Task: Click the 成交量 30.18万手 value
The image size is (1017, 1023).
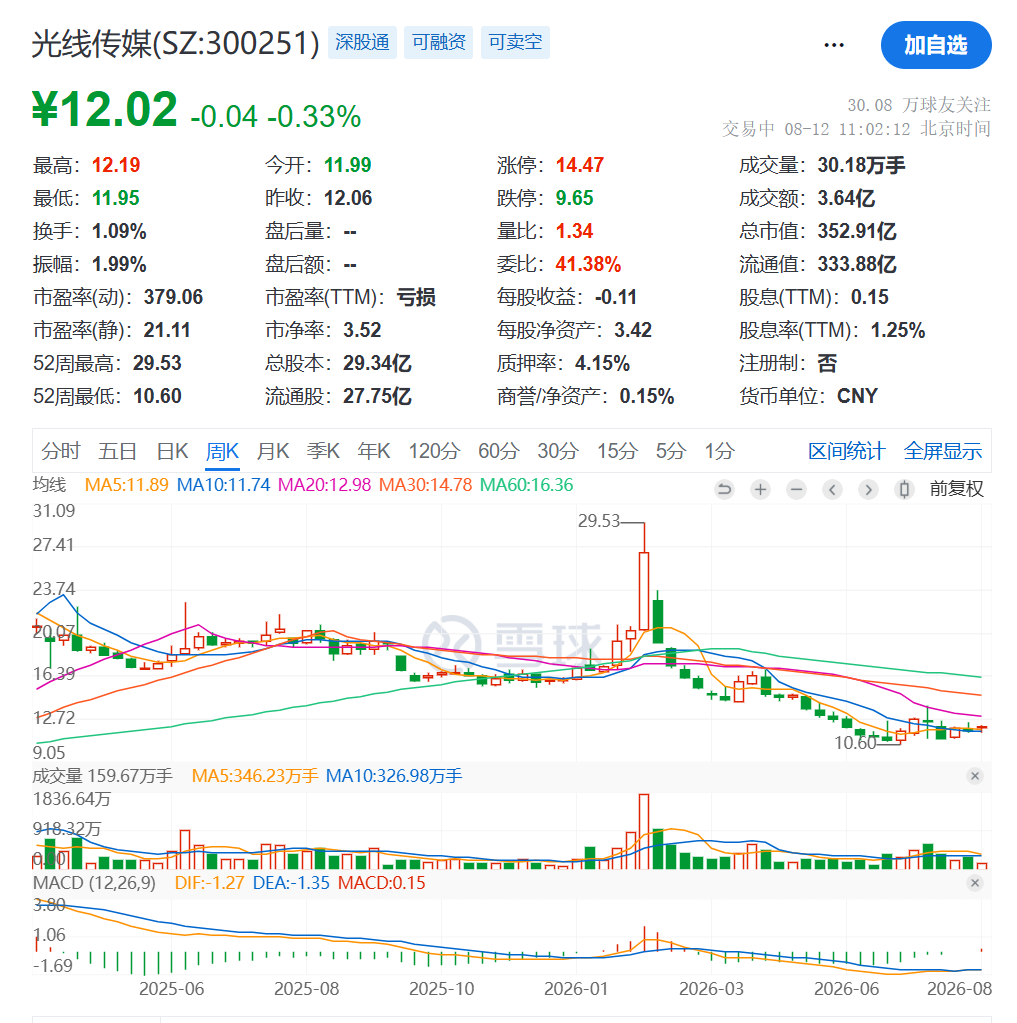Action: point(861,165)
